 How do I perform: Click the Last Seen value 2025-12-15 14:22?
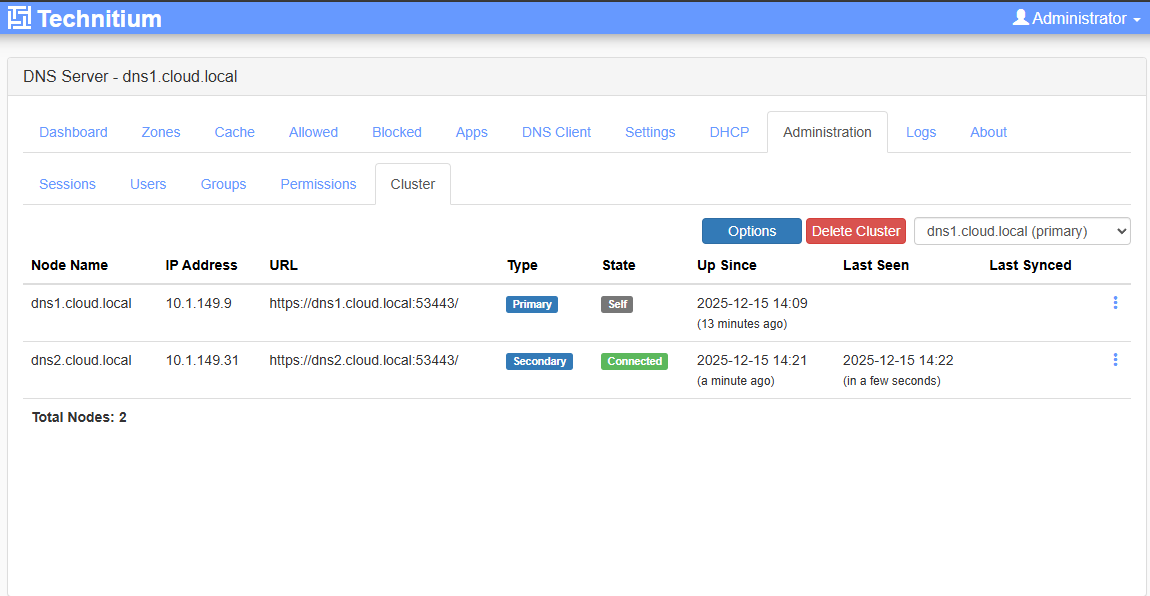point(898,360)
